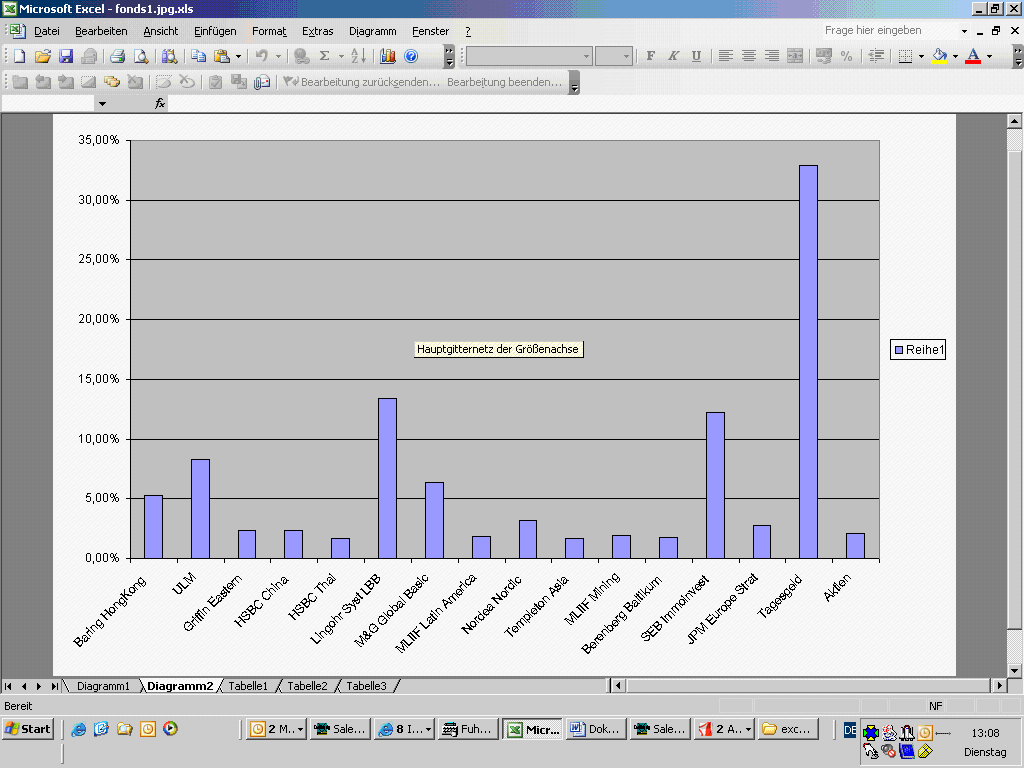The width and height of the screenshot is (1024, 768).
Task: Click the Tagesgeld bar in chart
Action: point(808,361)
